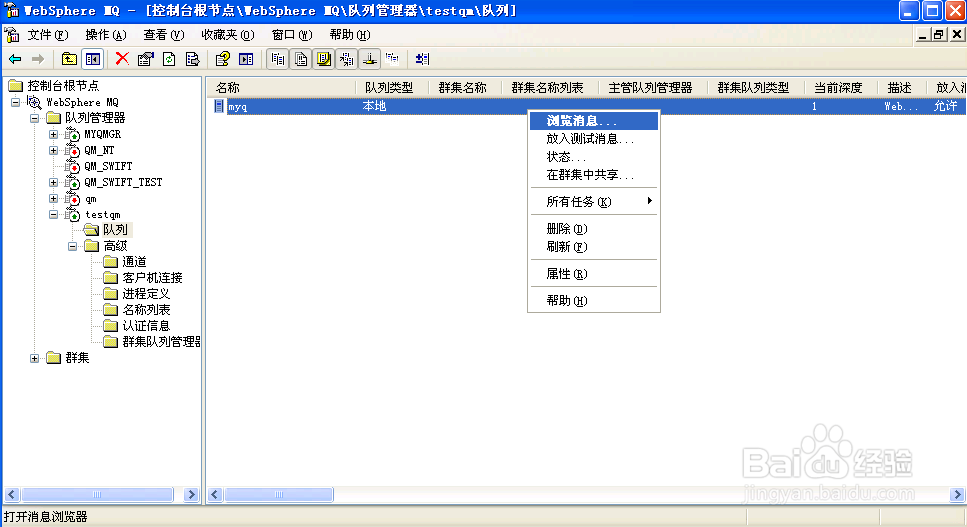This screenshot has height=527, width=967.
Task: Click the green Refresh toolbar icon
Action: 169,59
